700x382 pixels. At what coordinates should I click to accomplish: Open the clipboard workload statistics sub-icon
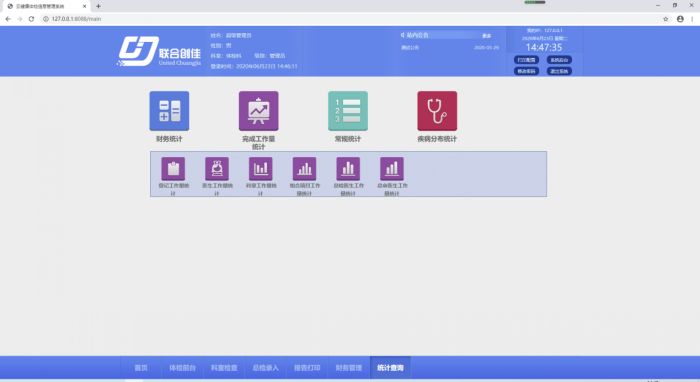coord(173,169)
